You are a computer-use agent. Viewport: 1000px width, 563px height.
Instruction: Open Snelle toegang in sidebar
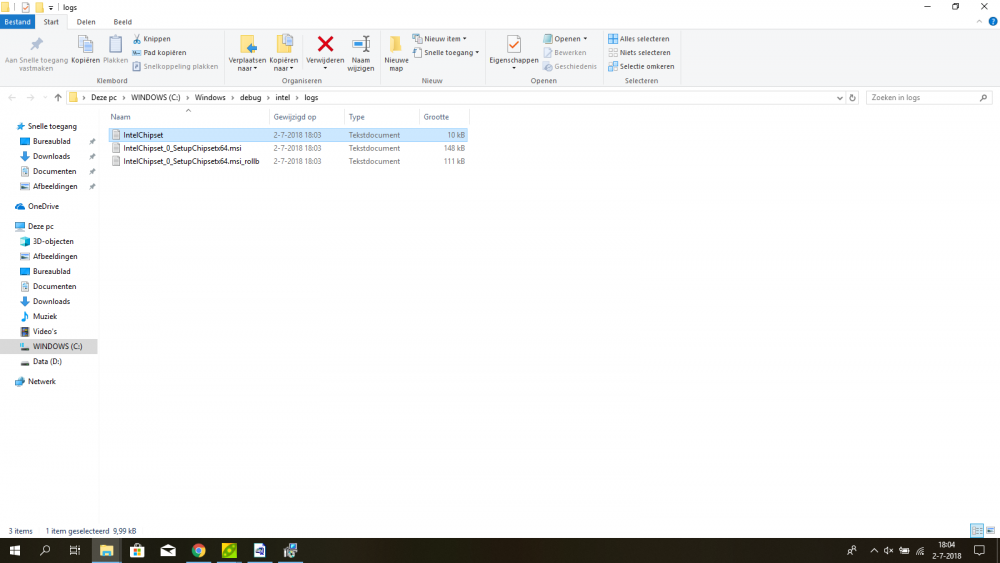tap(47, 126)
